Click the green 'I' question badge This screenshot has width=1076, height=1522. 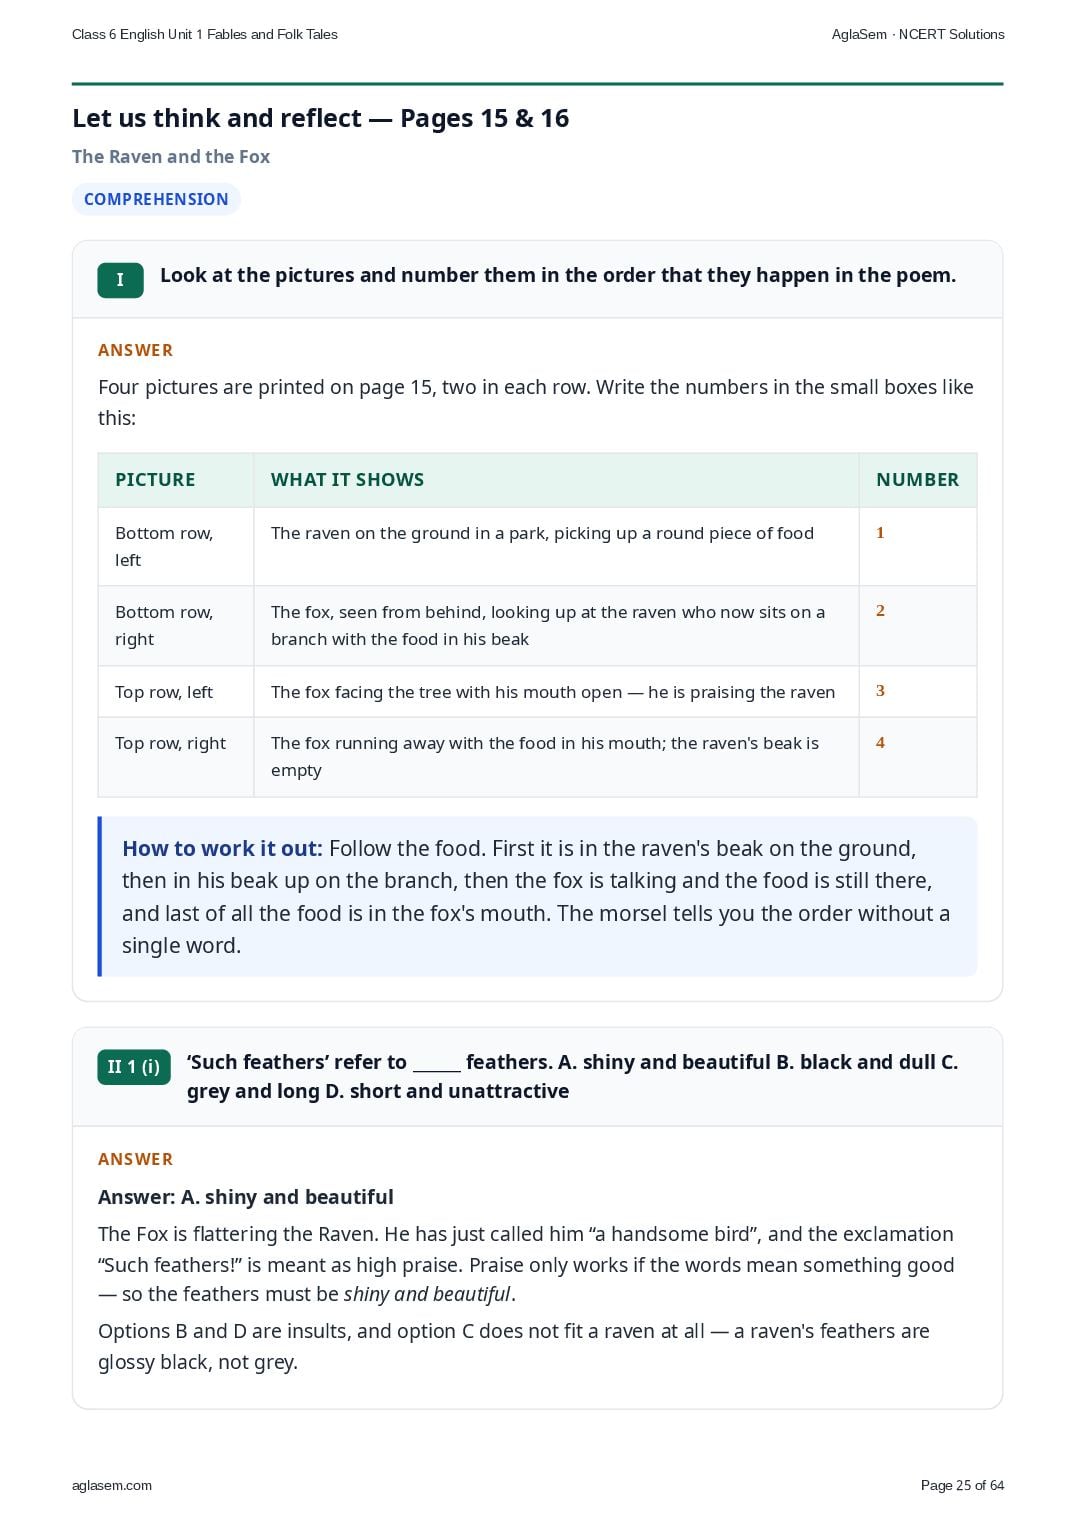pyautogui.click(x=120, y=280)
